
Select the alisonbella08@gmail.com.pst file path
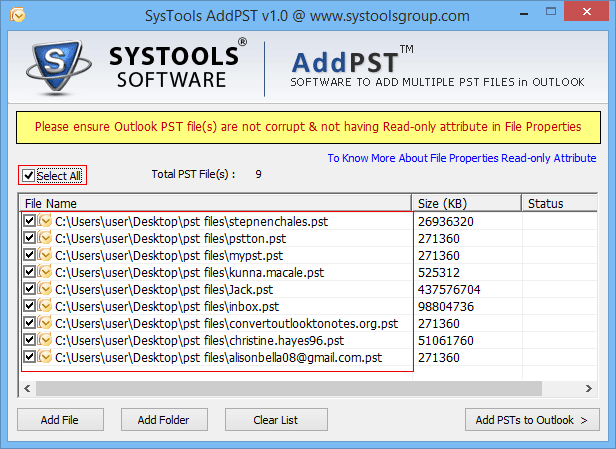click(x=218, y=357)
